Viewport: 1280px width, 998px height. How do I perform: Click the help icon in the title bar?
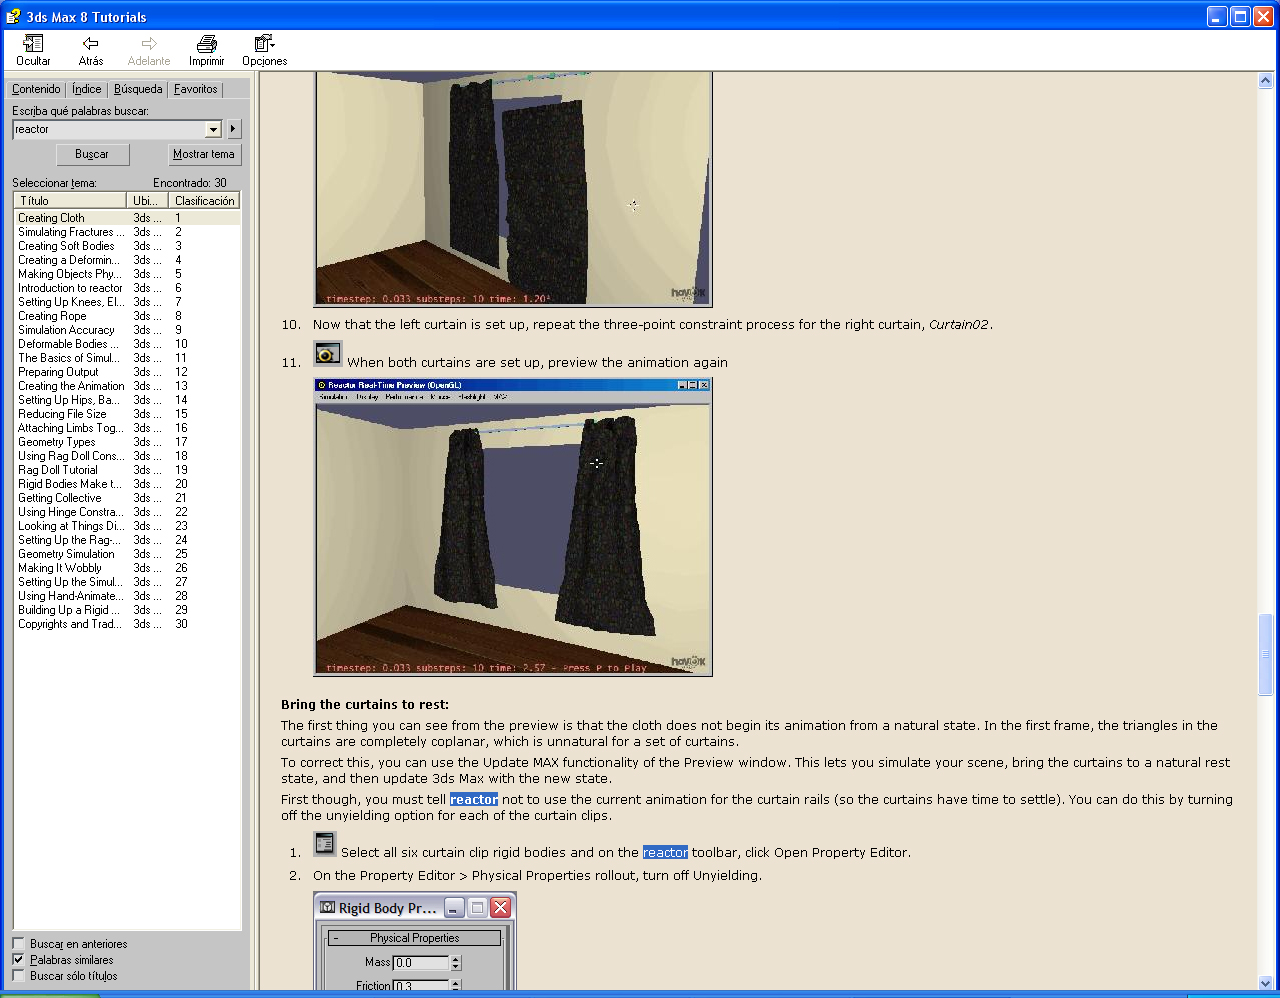13,16
